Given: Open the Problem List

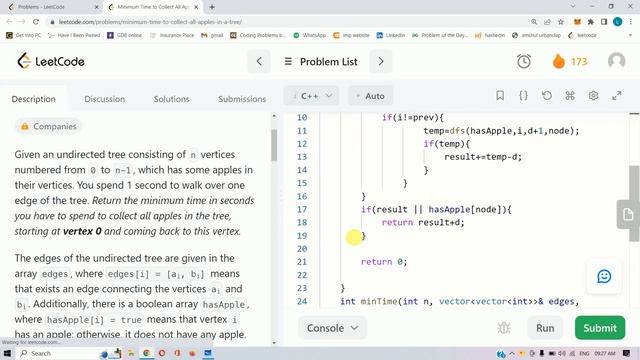Looking at the screenshot, I should coord(321,62).
